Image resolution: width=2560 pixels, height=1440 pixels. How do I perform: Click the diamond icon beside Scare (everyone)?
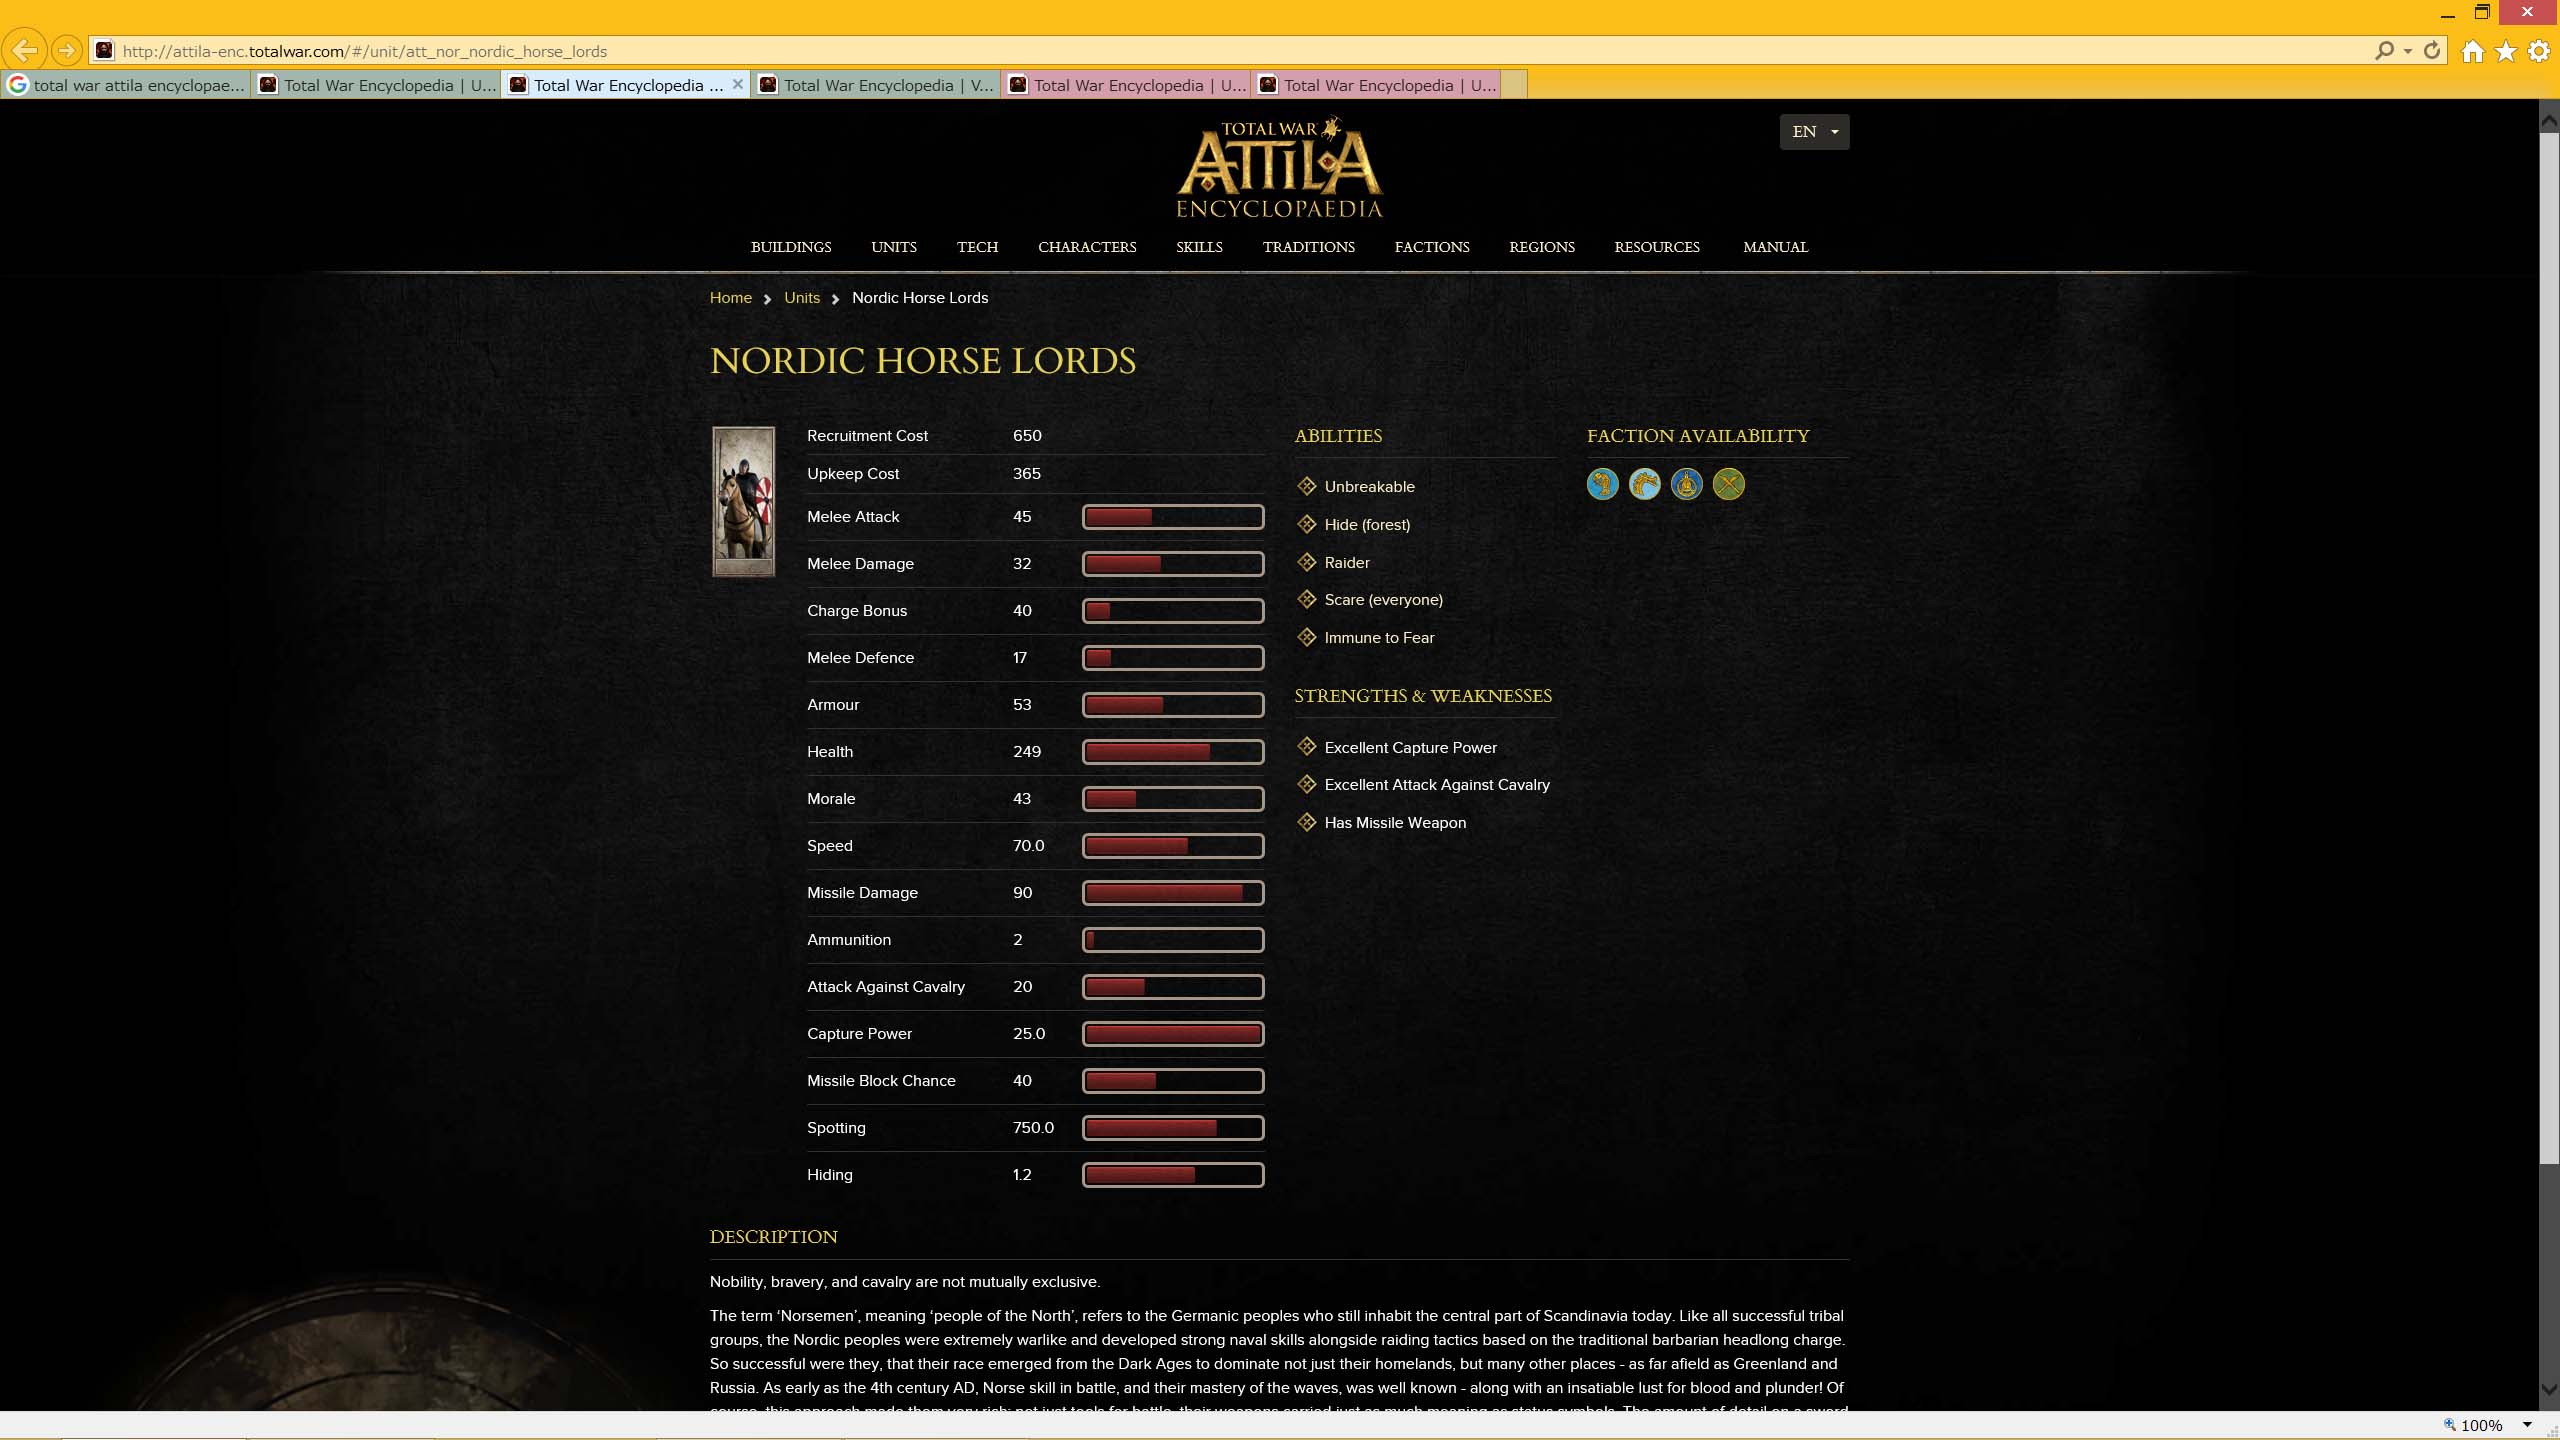pos(1306,599)
